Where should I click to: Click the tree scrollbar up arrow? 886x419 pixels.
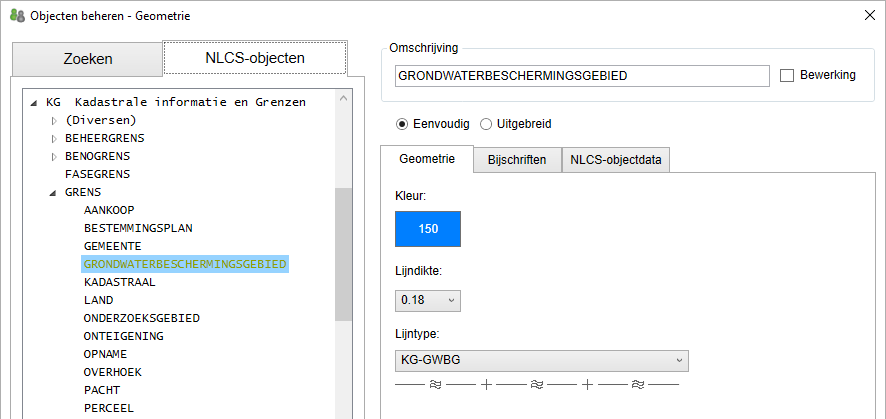343,100
